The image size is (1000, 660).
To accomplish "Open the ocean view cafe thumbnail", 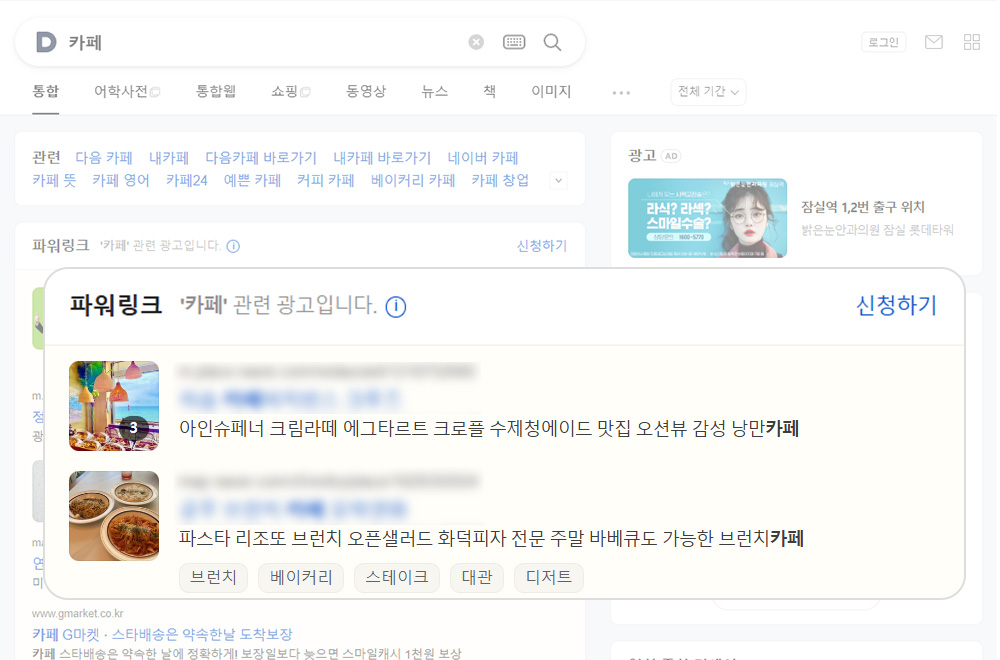I will click(114, 406).
